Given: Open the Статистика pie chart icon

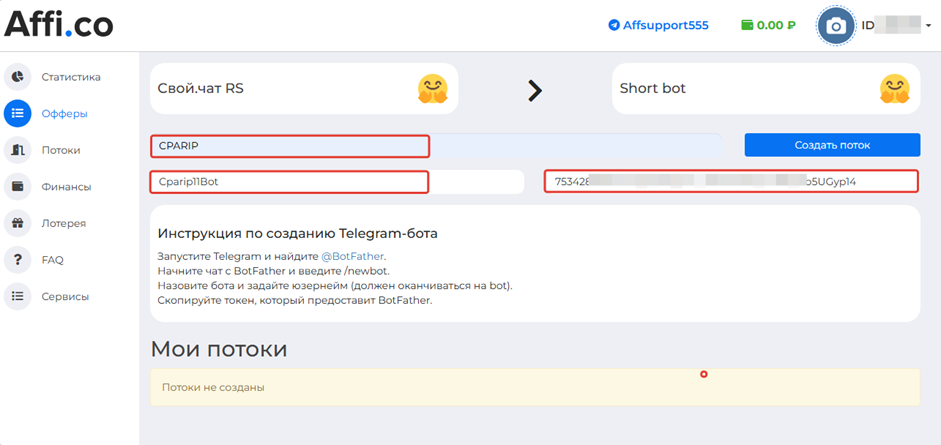Looking at the screenshot, I should click(x=17, y=77).
